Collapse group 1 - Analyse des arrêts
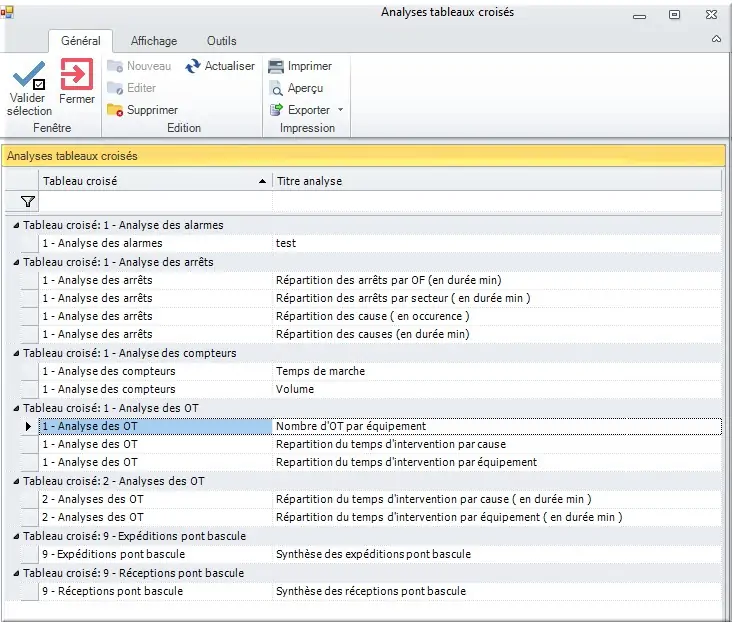 (16, 262)
